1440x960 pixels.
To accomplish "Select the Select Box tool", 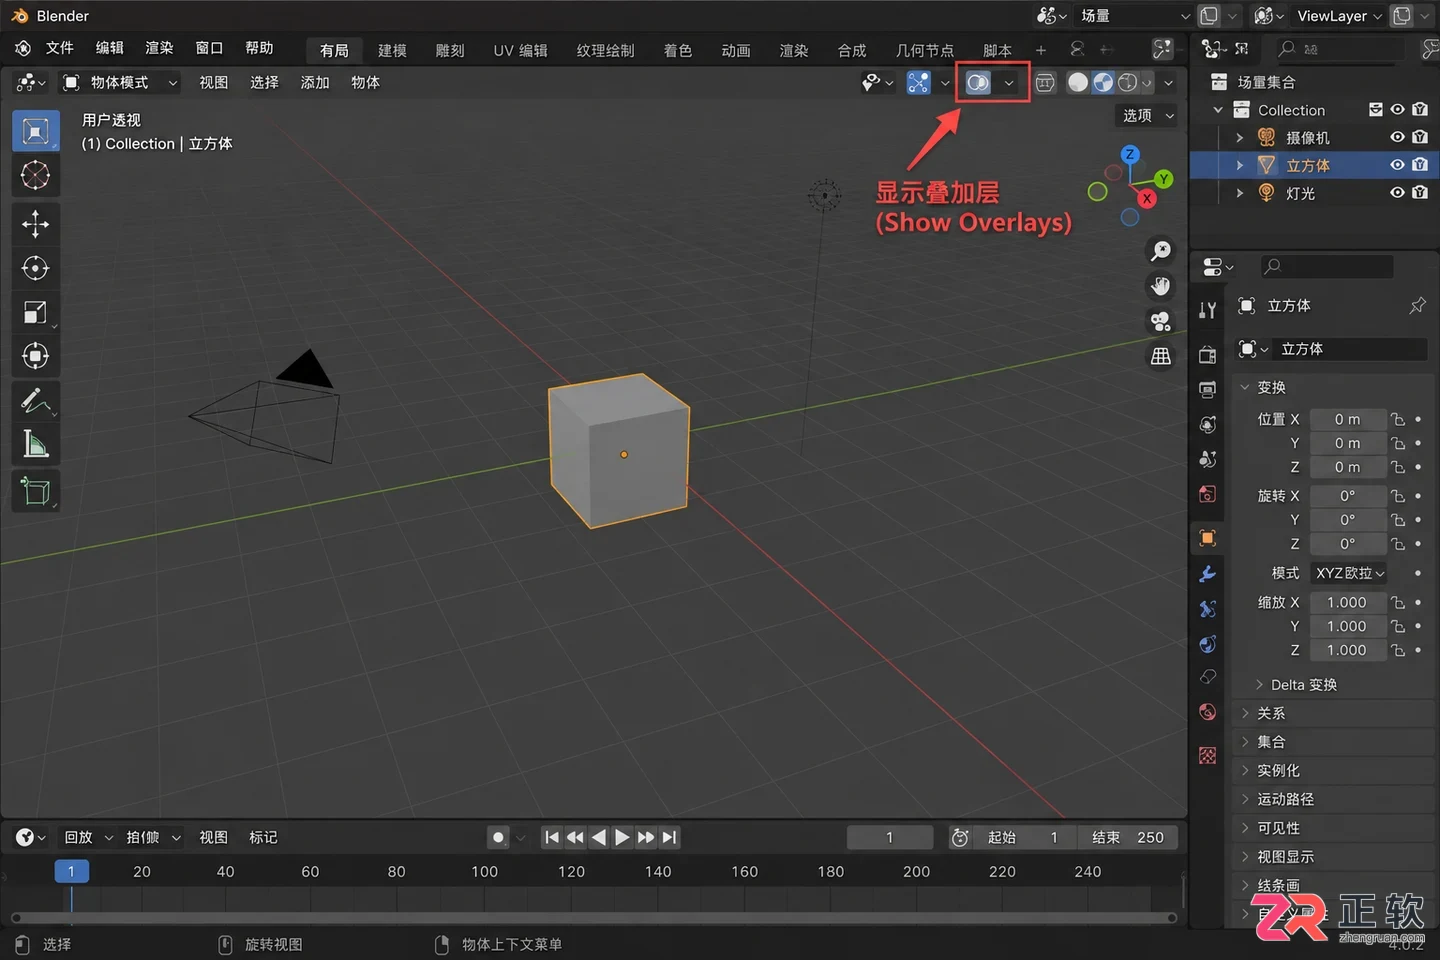I will (35, 131).
